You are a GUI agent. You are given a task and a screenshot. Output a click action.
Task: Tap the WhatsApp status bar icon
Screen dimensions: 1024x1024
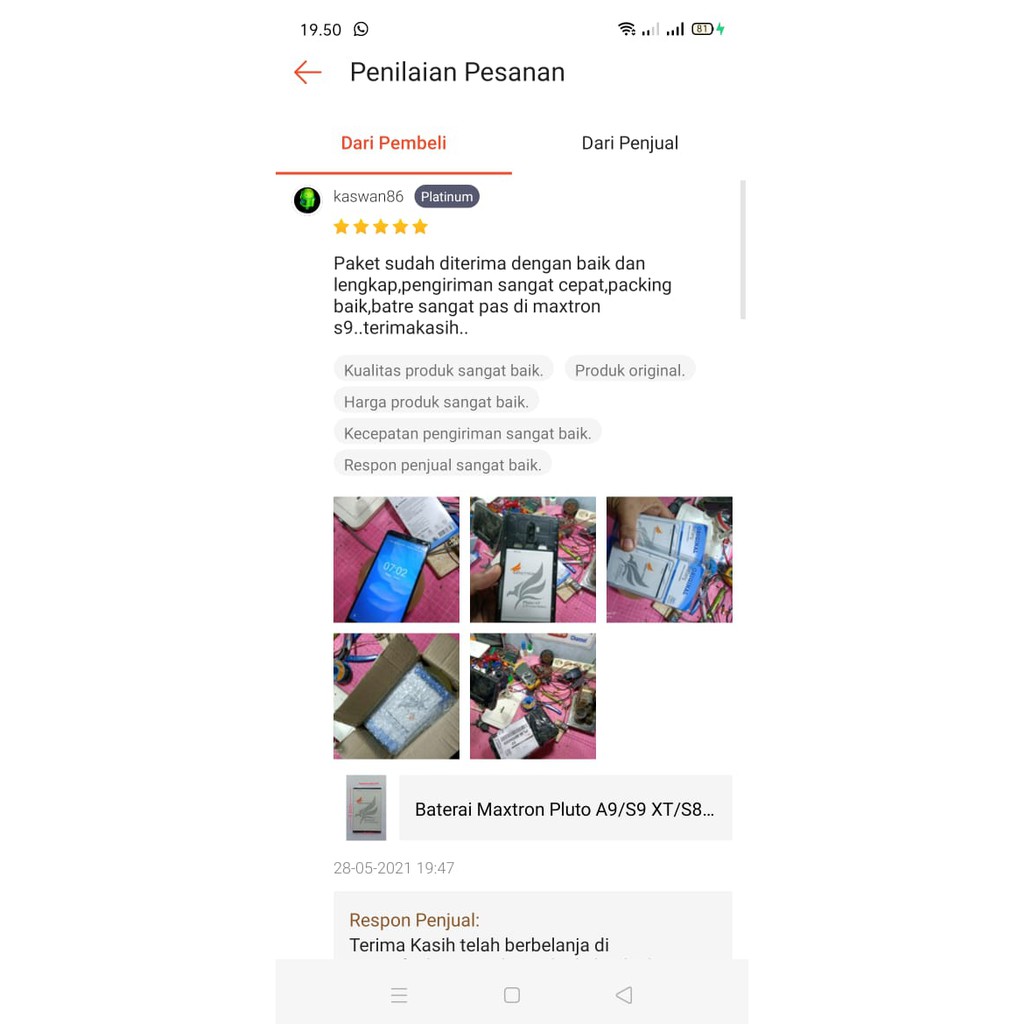tap(361, 29)
